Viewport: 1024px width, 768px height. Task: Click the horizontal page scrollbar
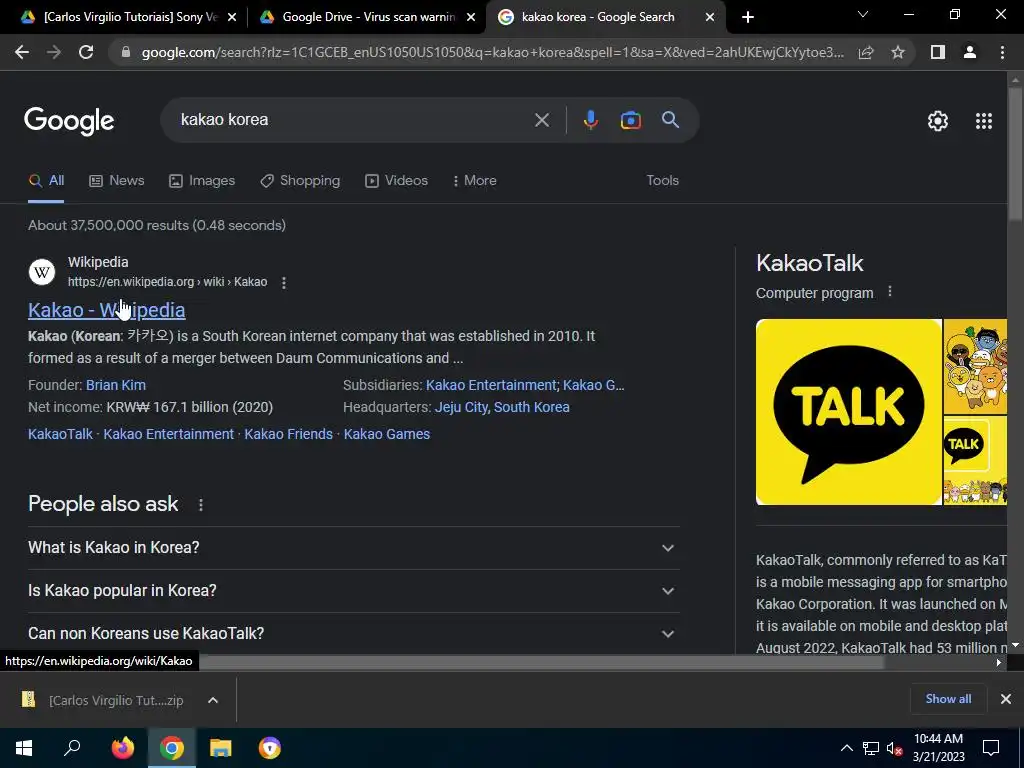point(542,662)
